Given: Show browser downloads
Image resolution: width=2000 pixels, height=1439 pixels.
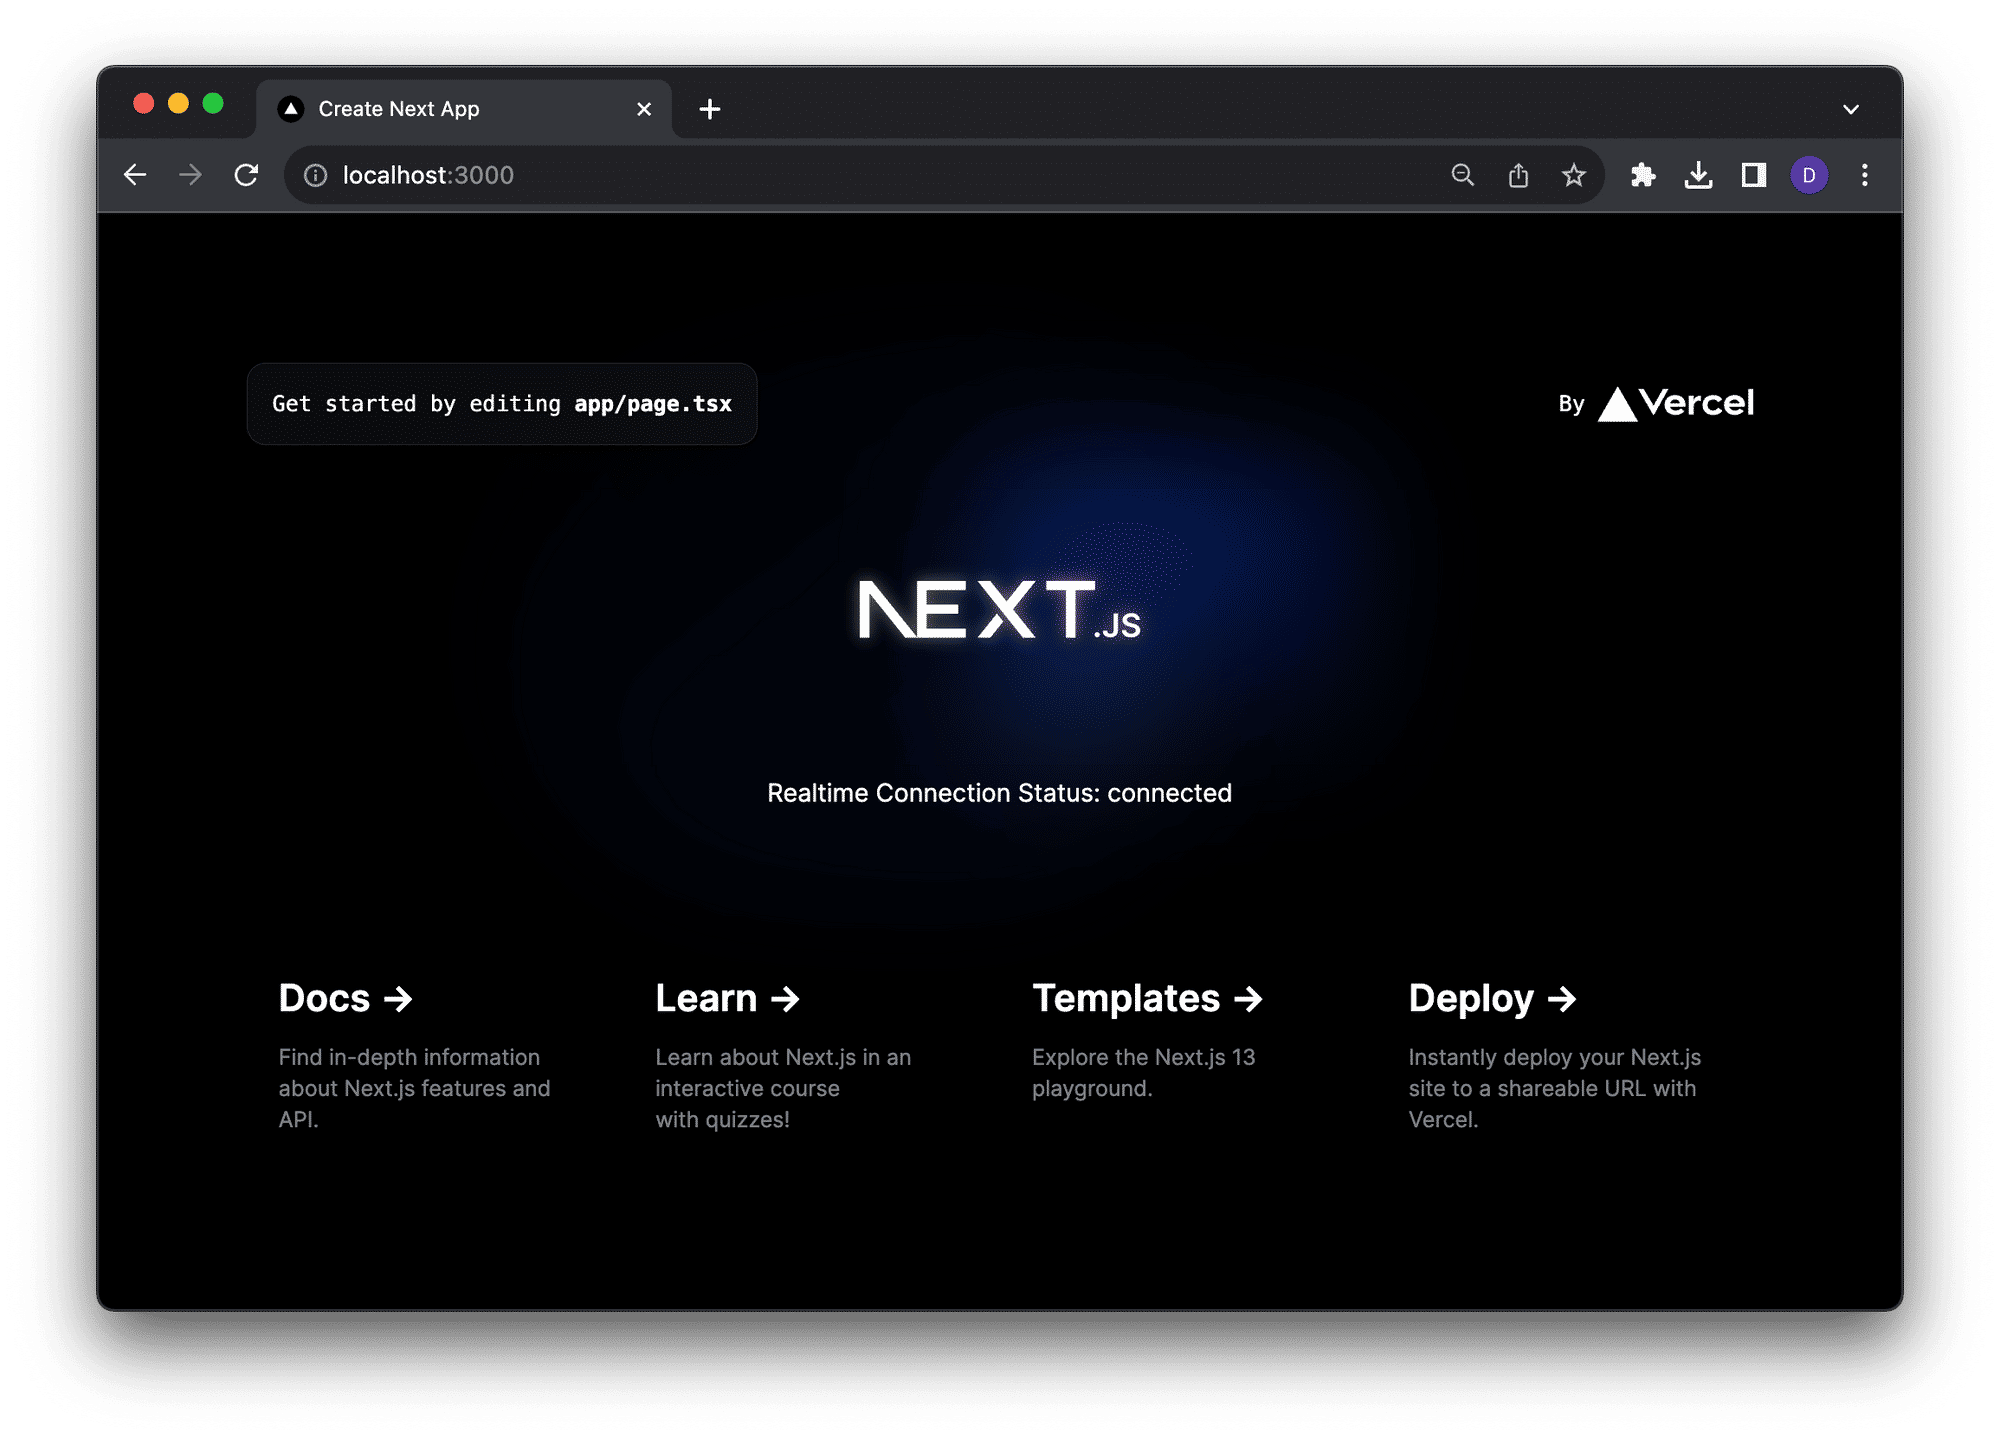Looking at the screenshot, I should [x=1698, y=175].
